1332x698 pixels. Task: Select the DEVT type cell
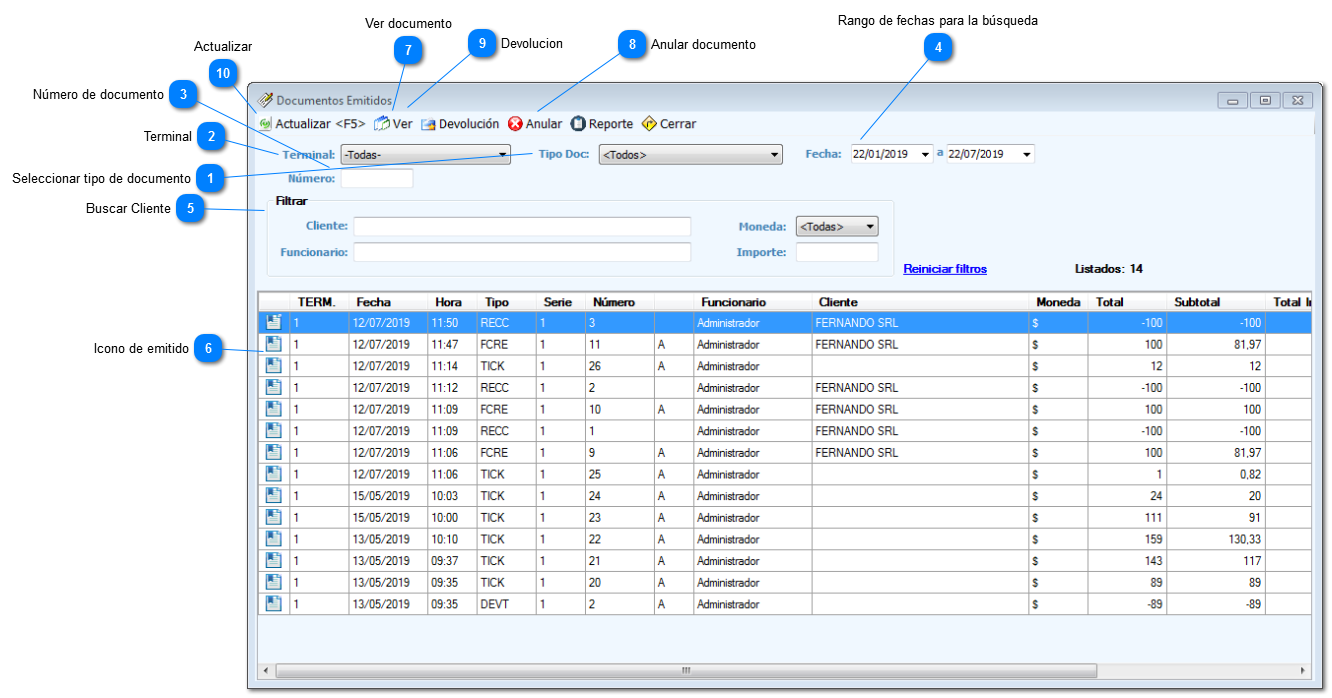(x=506, y=604)
